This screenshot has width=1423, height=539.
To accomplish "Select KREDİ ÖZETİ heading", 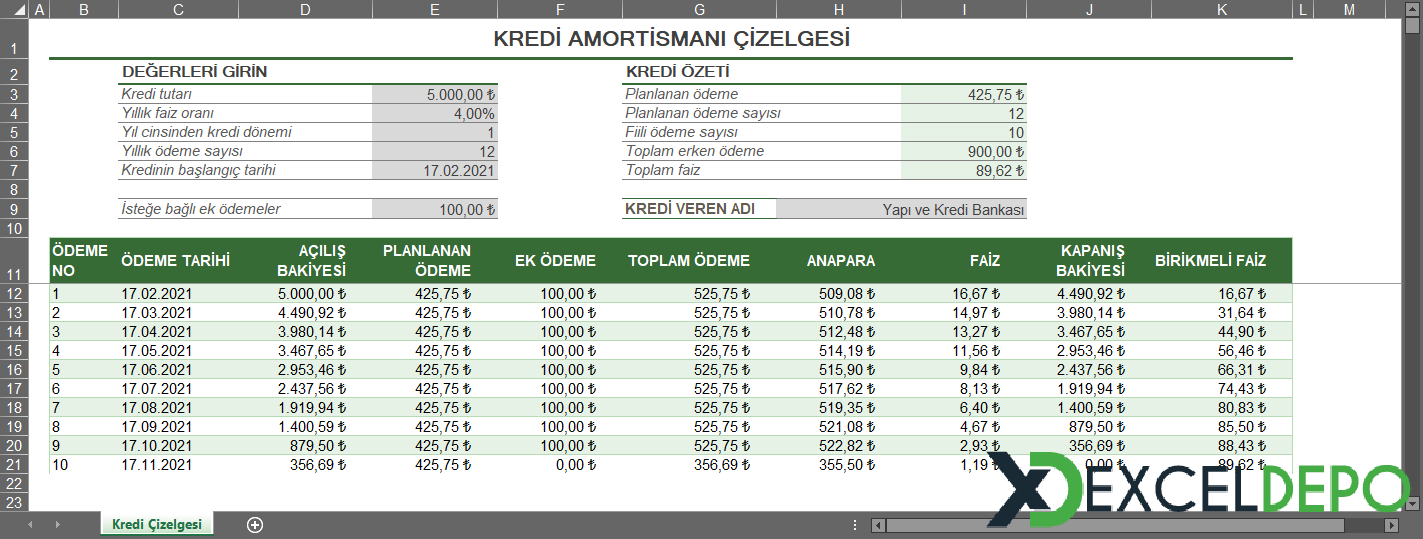I will 677,72.
